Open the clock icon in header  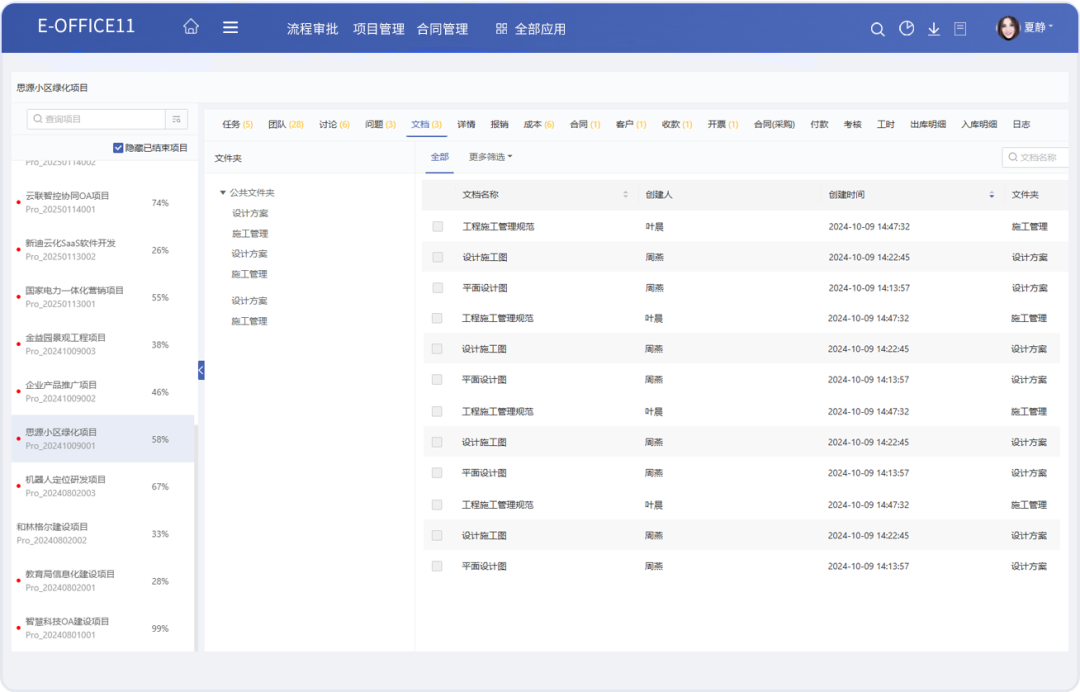[906, 29]
